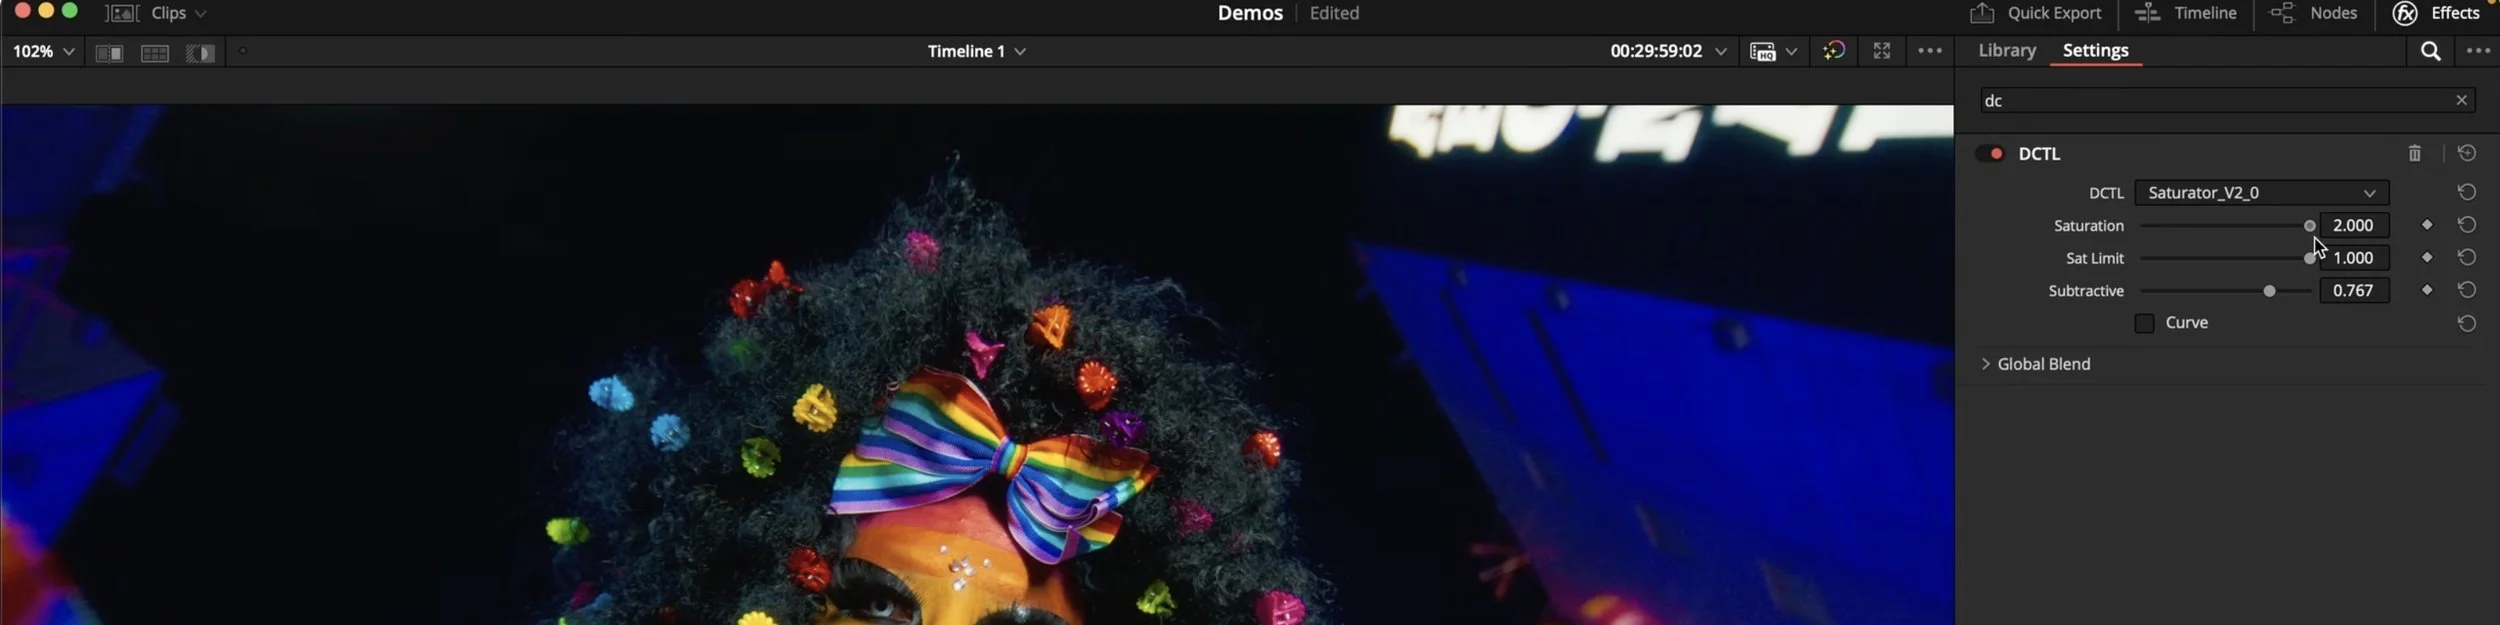Add a keyframe for Saturation
The image size is (2500, 625).
[x=2427, y=225]
